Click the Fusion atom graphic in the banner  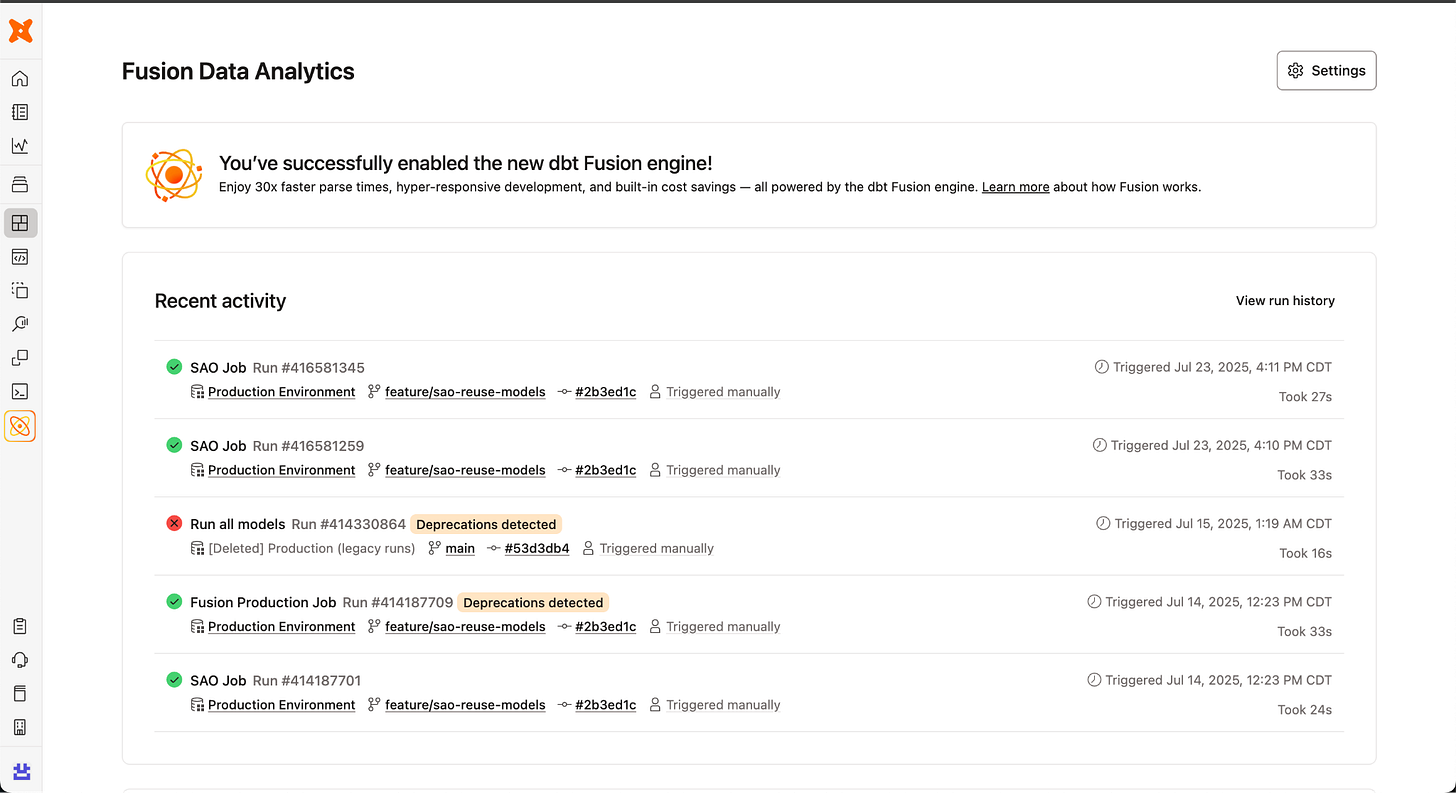[174, 175]
